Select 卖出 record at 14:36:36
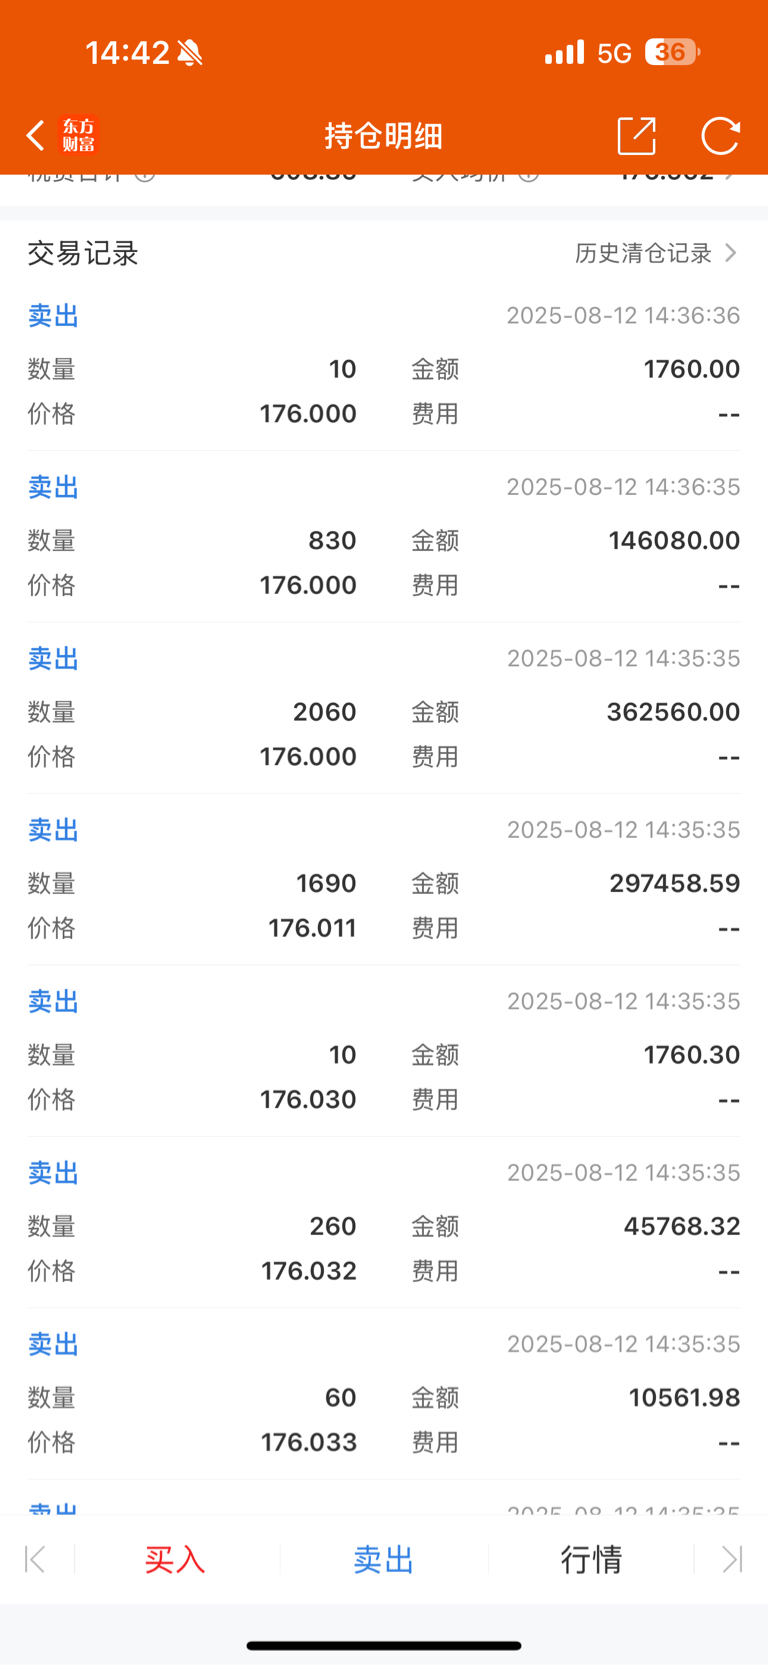Viewport: 768px width, 1665px height. coord(384,365)
